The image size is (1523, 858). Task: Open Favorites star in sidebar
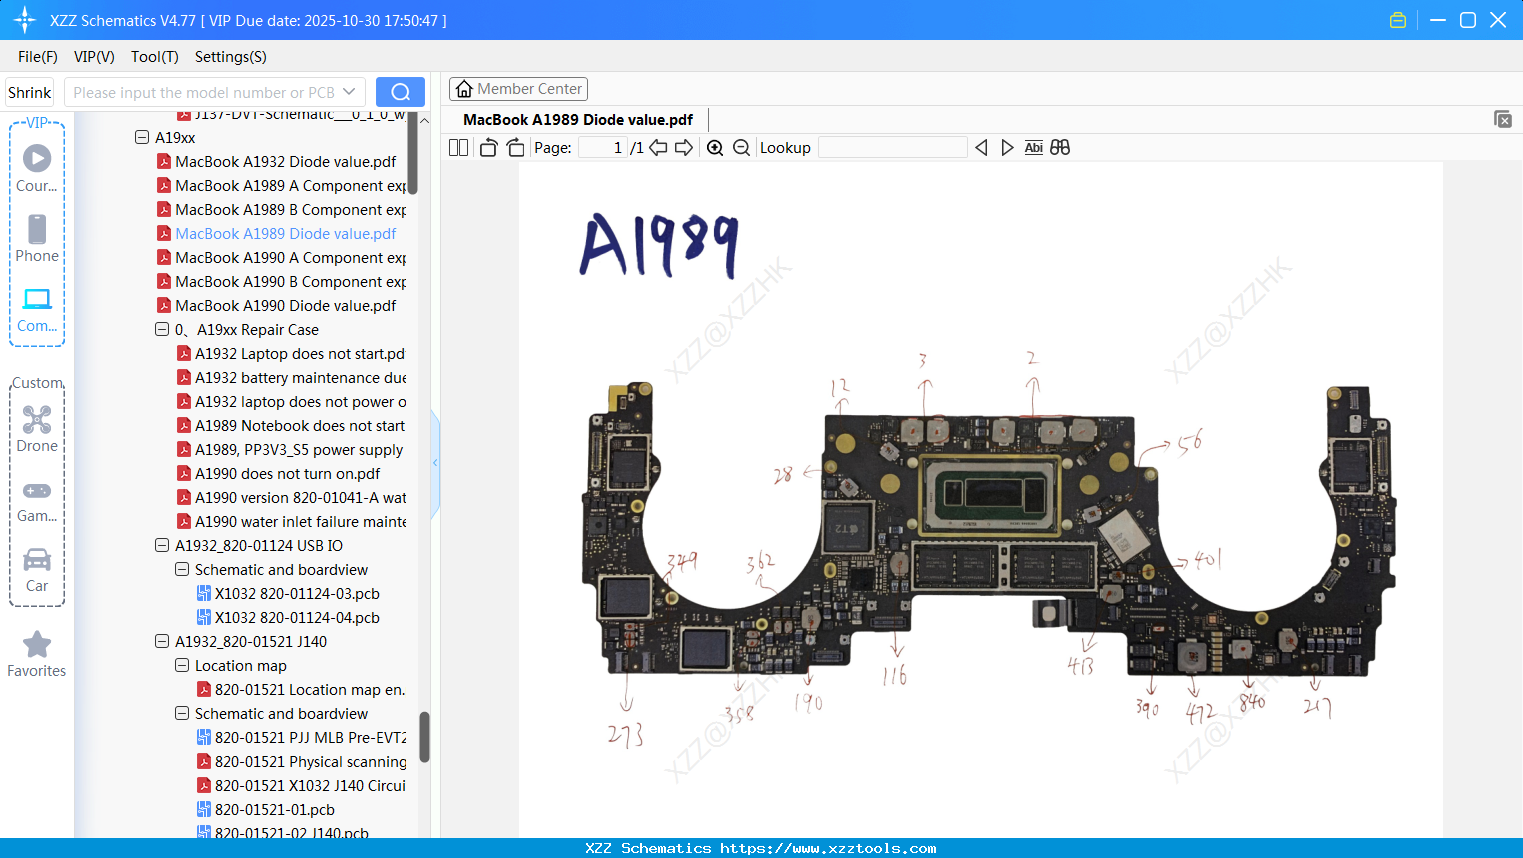tap(37, 654)
